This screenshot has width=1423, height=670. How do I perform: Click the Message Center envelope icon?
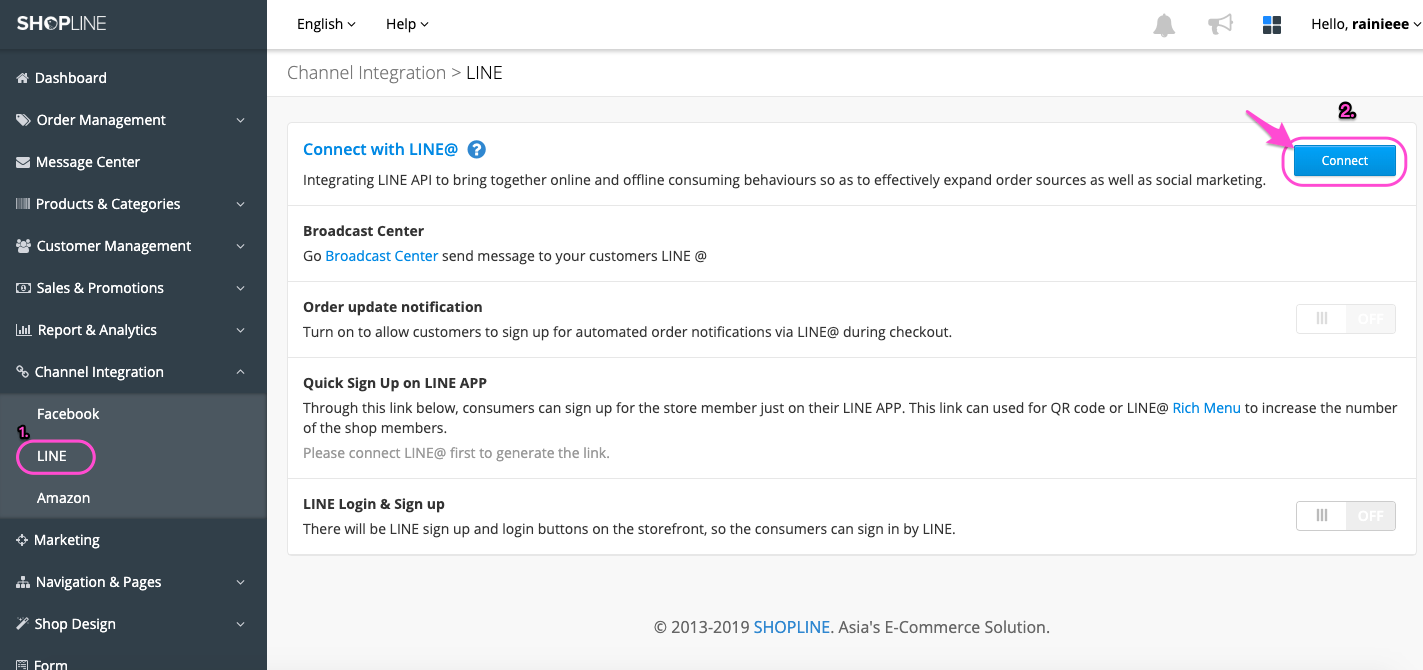(x=23, y=162)
